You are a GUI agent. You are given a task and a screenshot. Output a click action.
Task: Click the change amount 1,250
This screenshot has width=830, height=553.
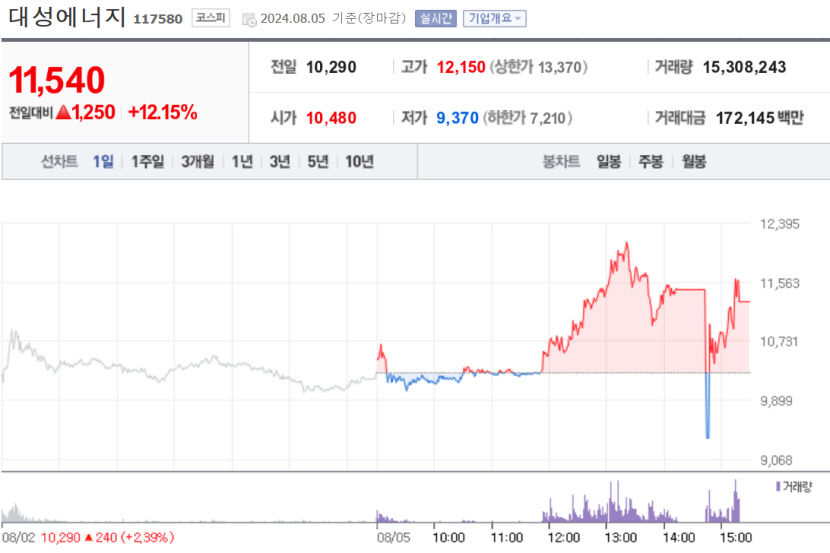(93, 112)
